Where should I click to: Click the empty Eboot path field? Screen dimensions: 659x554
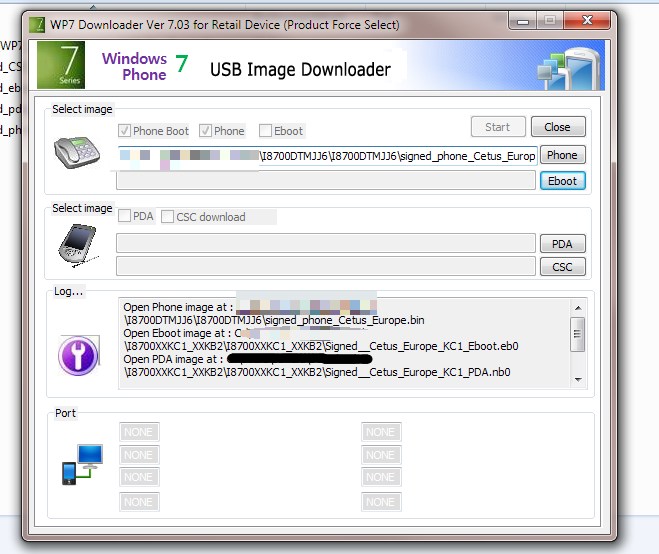(326, 181)
